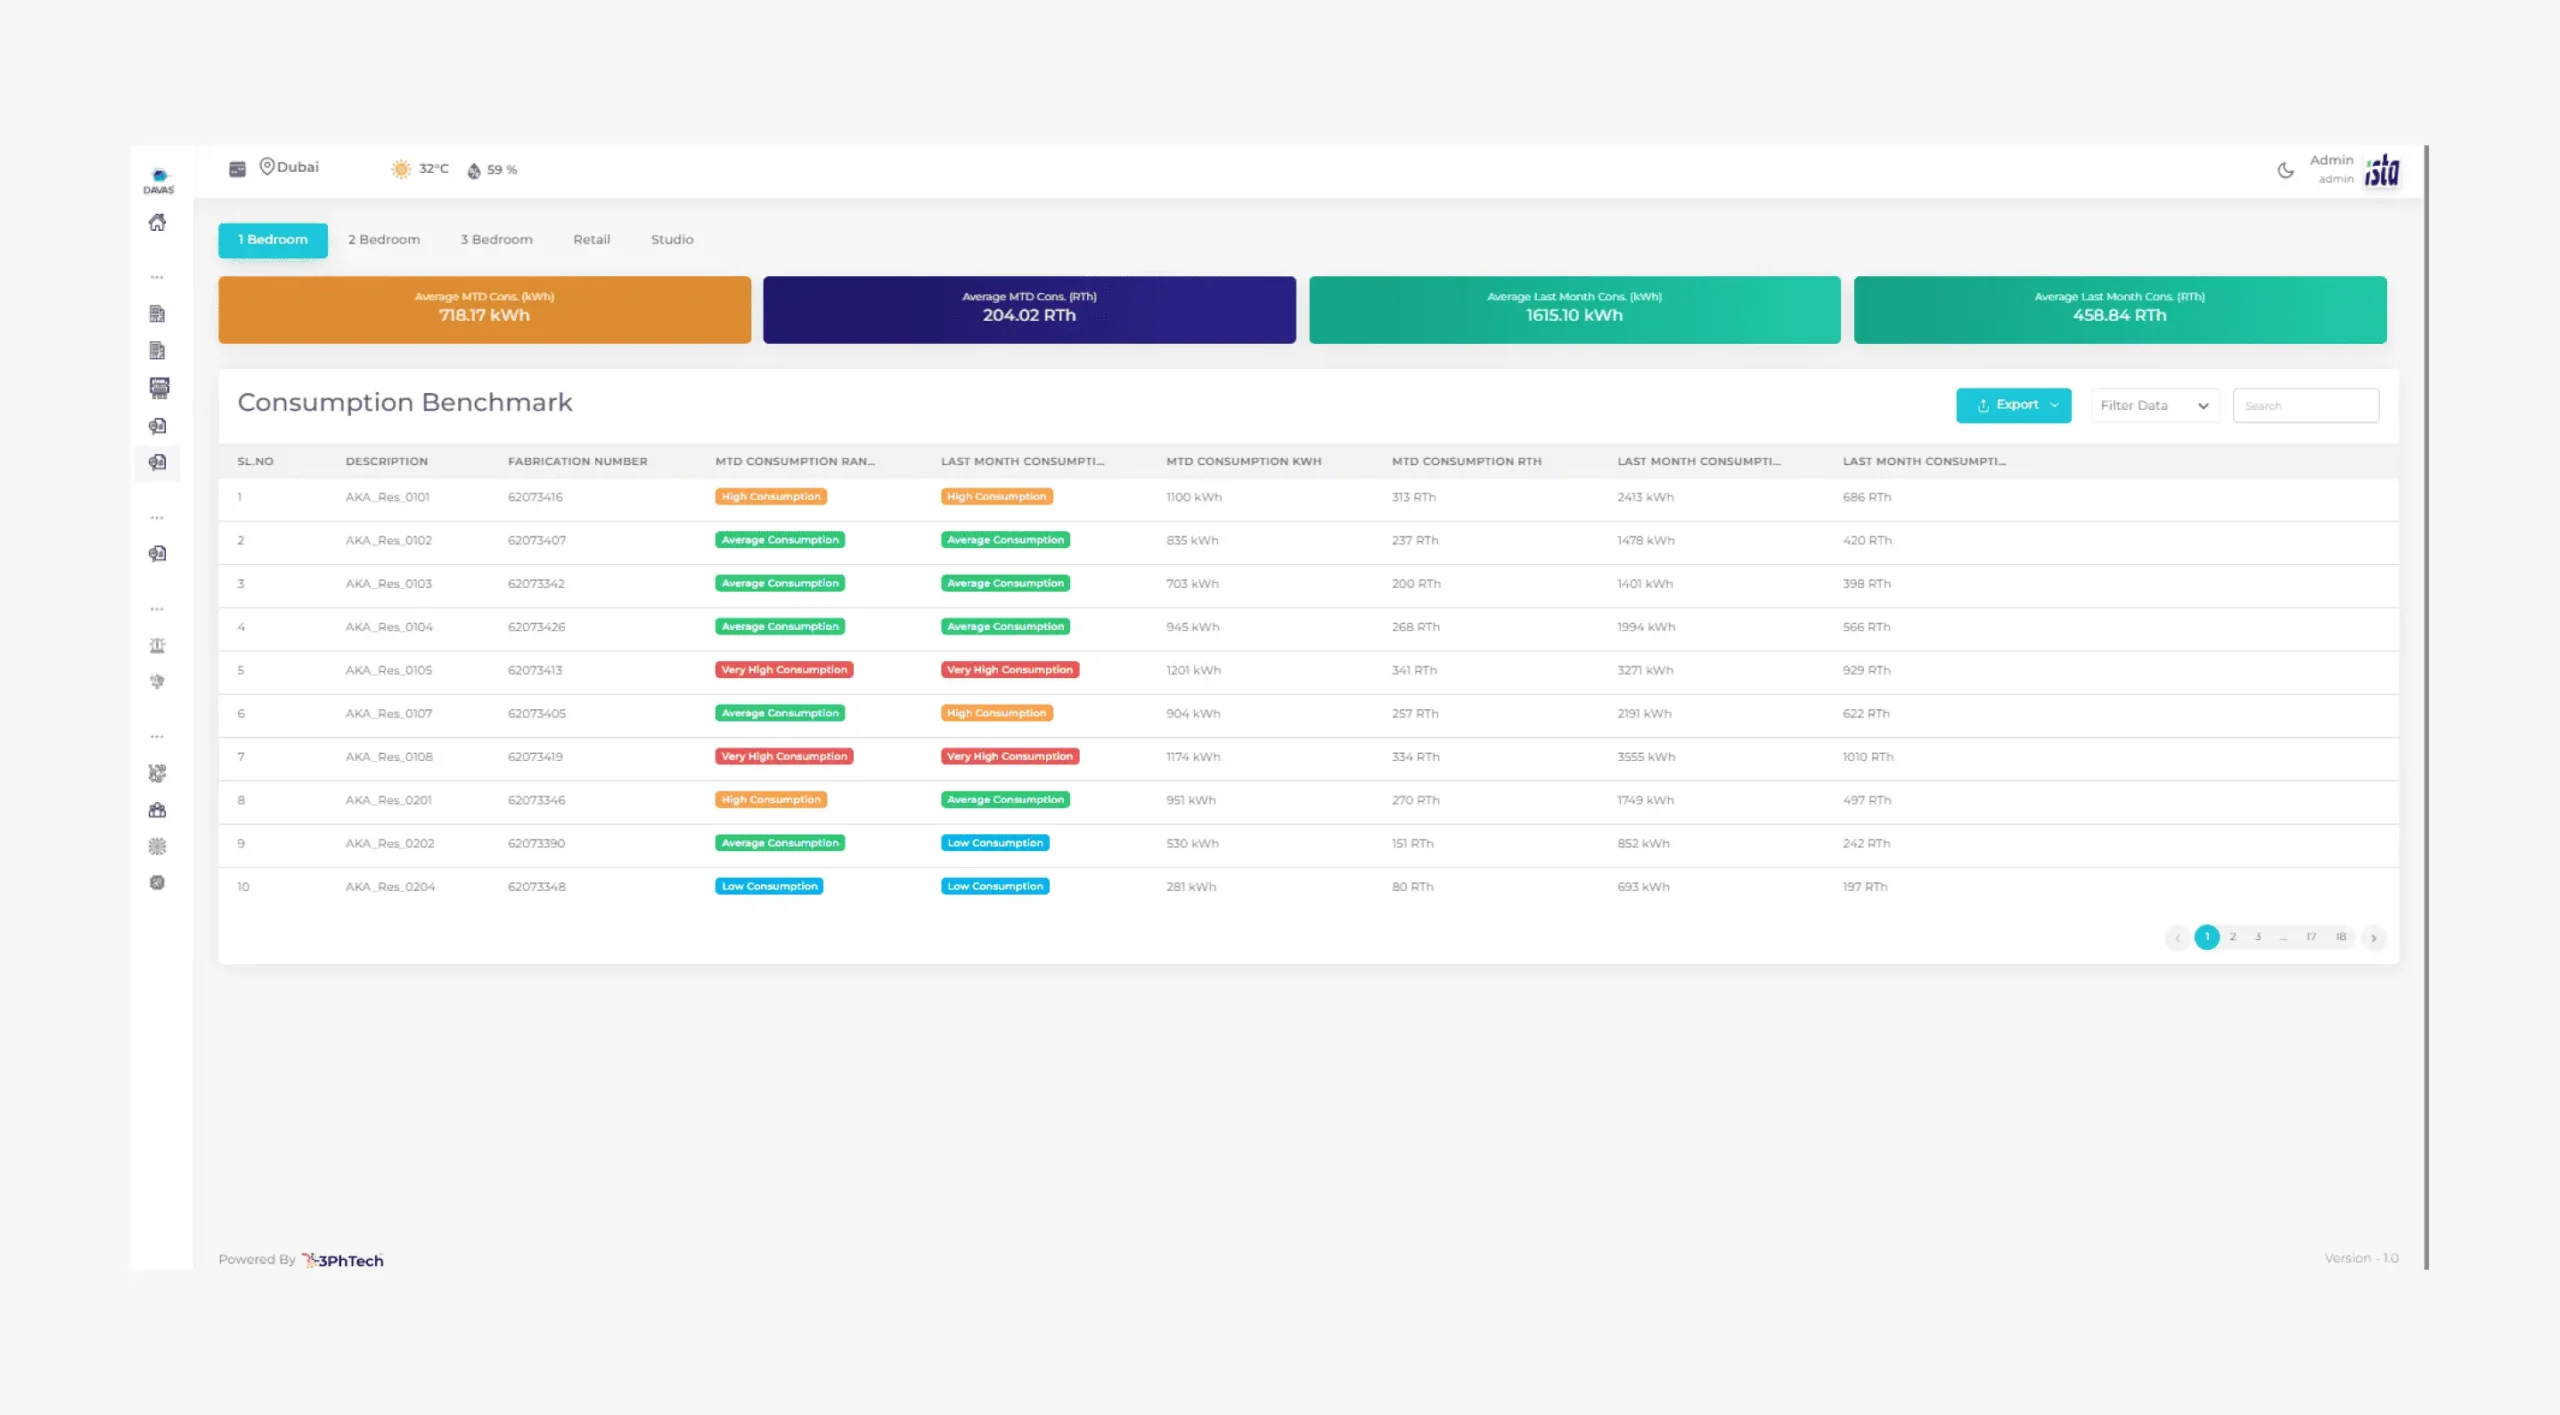2560x1415 pixels.
Task: Go to page 2 of the table
Action: [x=2232, y=937]
